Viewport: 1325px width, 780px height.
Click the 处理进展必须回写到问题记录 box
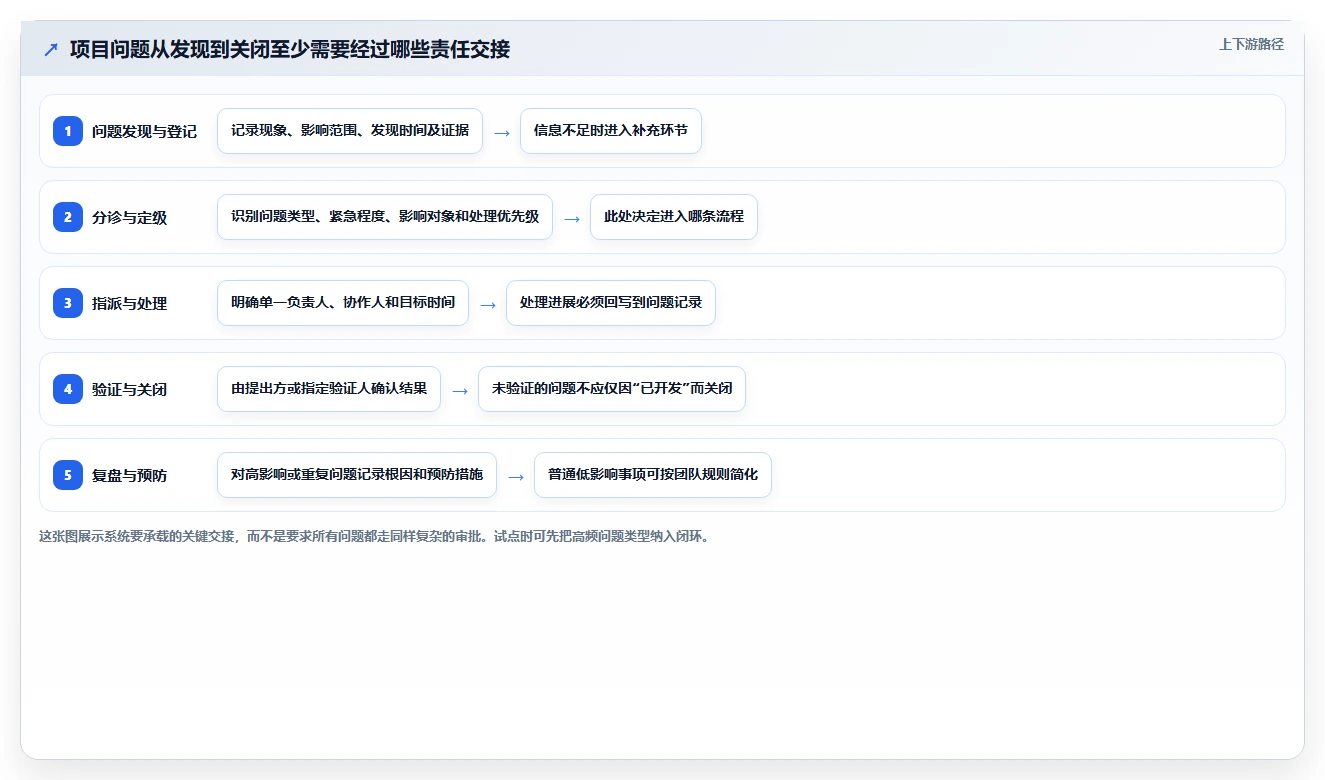611,303
